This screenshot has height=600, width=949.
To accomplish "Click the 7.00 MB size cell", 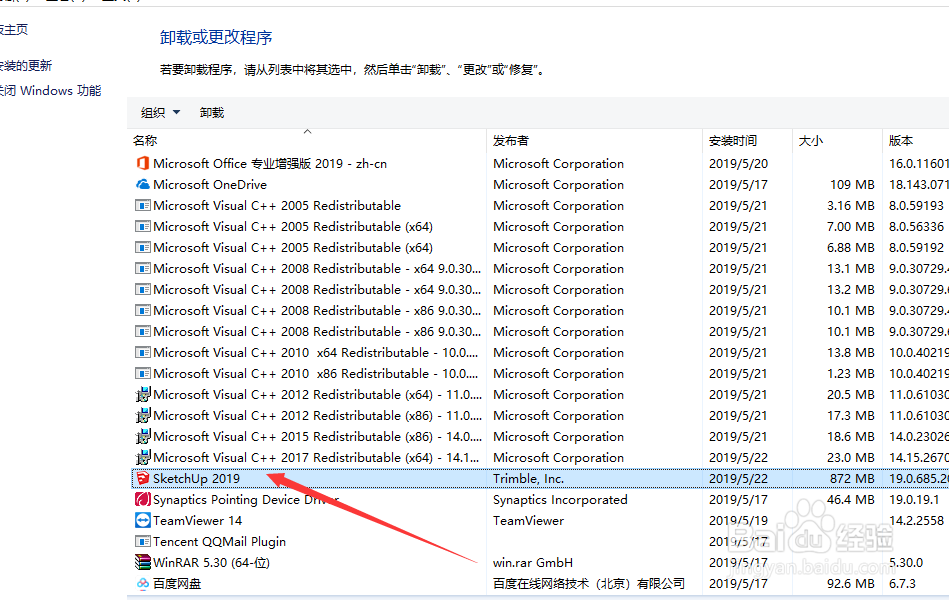I will pyautogui.click(x=850, y=226).
